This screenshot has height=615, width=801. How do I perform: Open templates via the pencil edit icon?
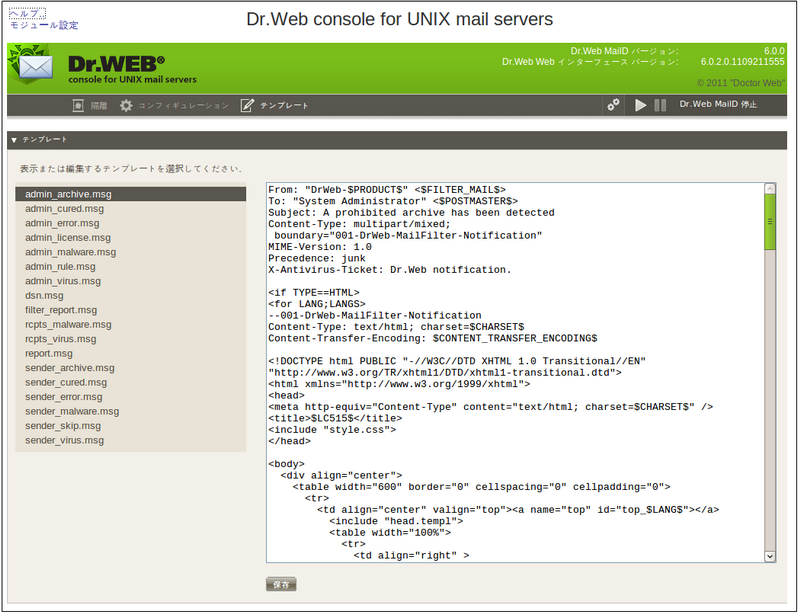coord(247,106)
